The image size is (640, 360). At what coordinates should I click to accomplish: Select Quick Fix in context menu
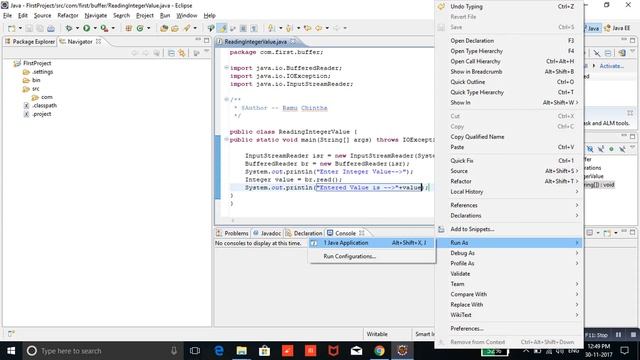(509, 161)
